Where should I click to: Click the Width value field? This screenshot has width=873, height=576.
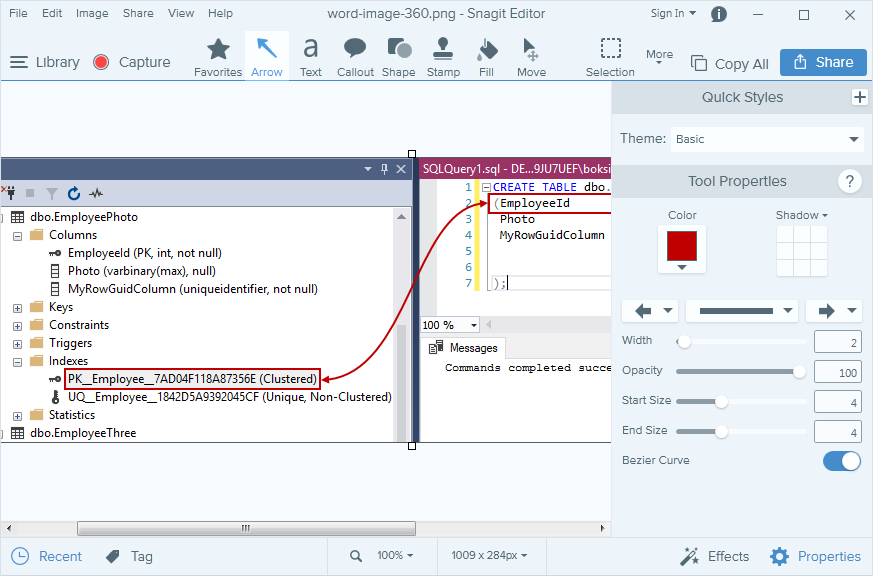tap(837, 342)
